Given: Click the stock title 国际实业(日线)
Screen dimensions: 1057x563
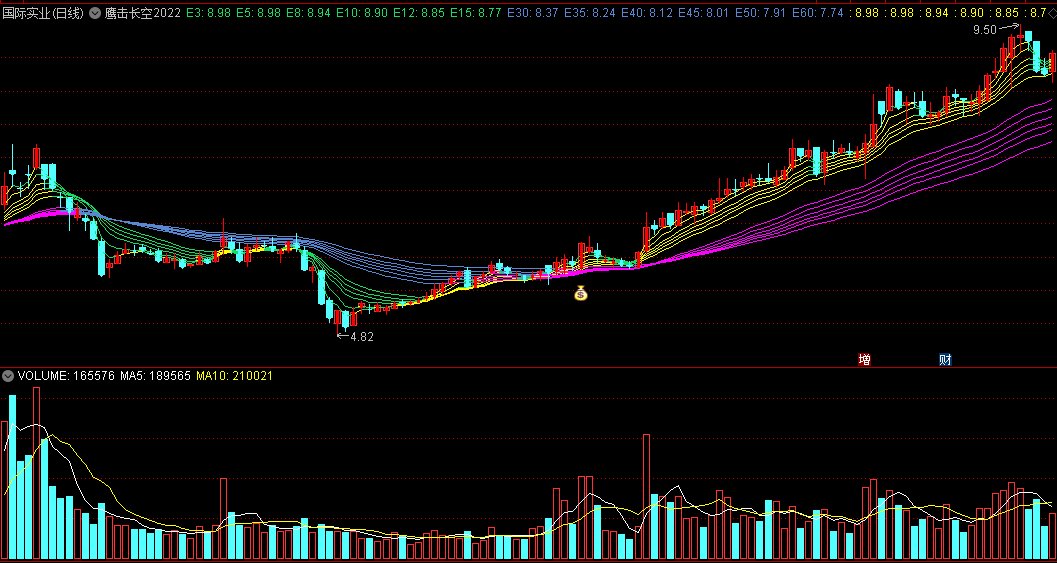Looking at the screenshot, I should coord(44,13).
